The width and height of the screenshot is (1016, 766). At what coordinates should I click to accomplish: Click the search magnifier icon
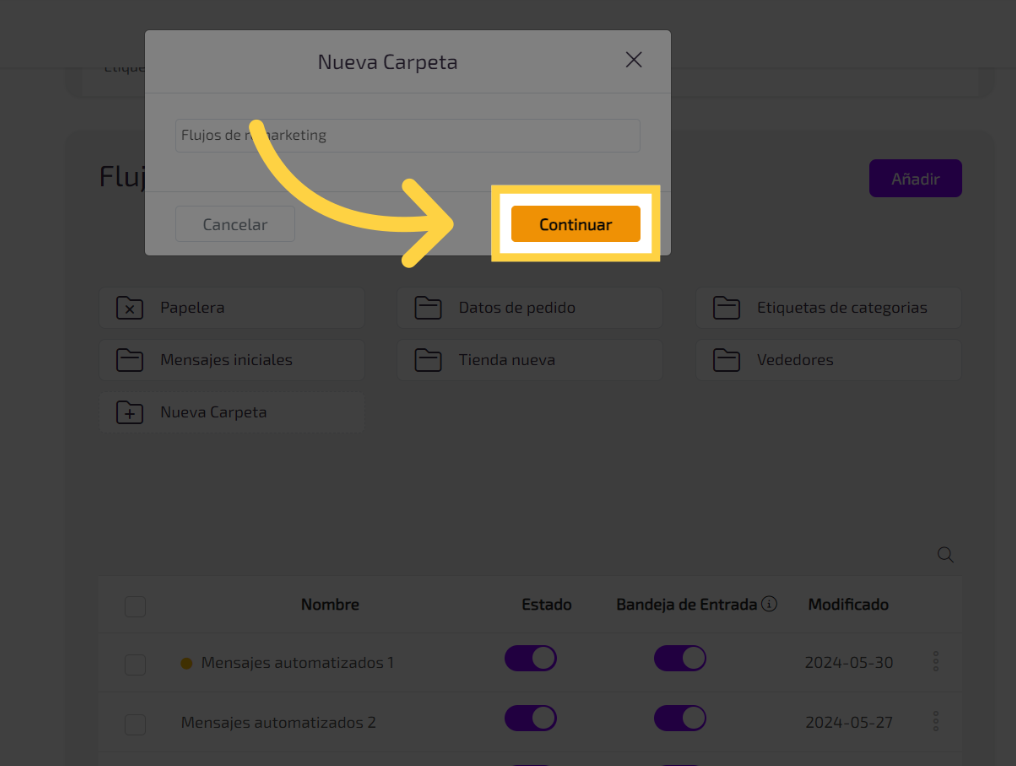945,555
